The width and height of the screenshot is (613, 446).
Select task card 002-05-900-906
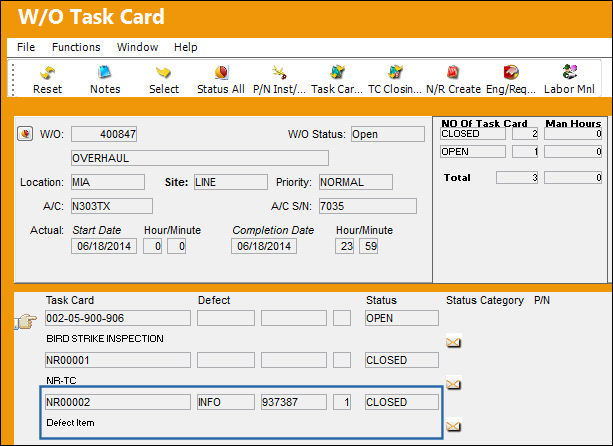click(x=118, y=318)
